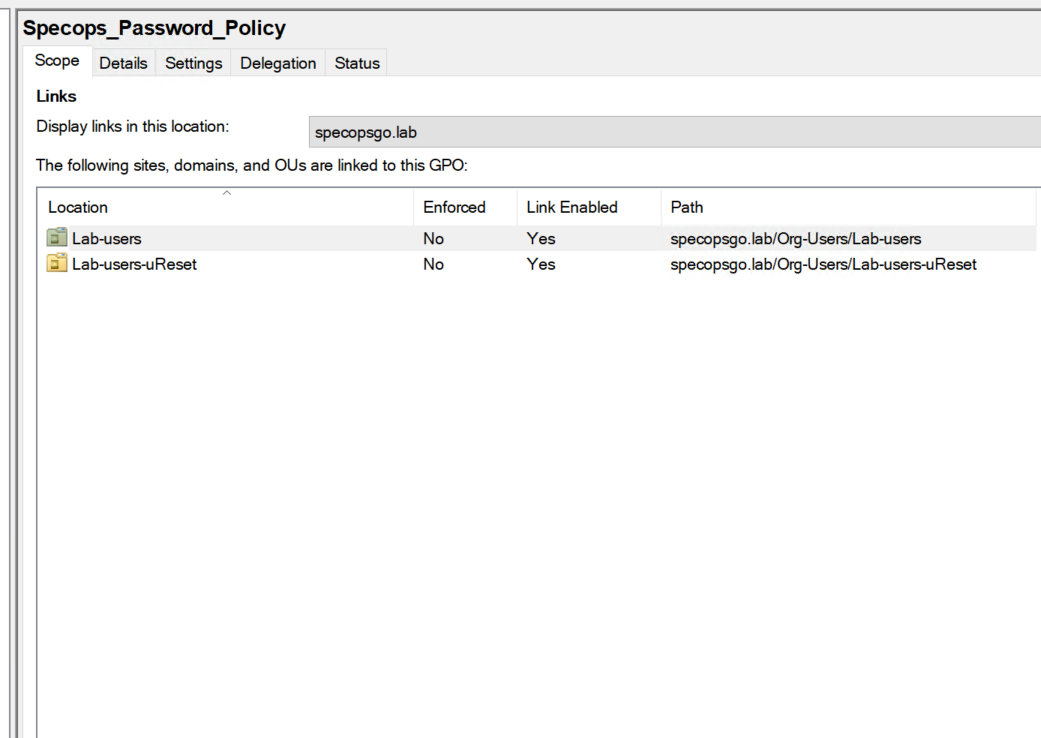This screenshot has height=738, width=1041.
Task: Select the Lab-users-uReset OU icon
Action: [x=57, y=263]
